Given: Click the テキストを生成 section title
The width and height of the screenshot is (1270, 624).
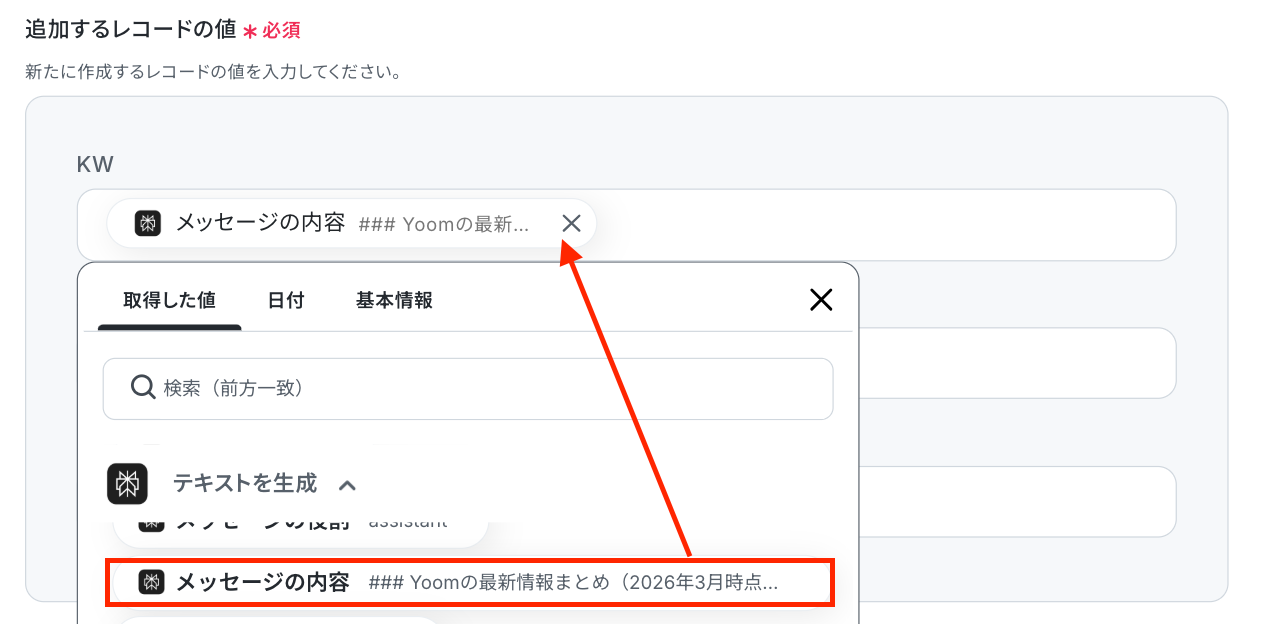Looking at the screenshot, I should pyautogui.click(x=245, y=484).
